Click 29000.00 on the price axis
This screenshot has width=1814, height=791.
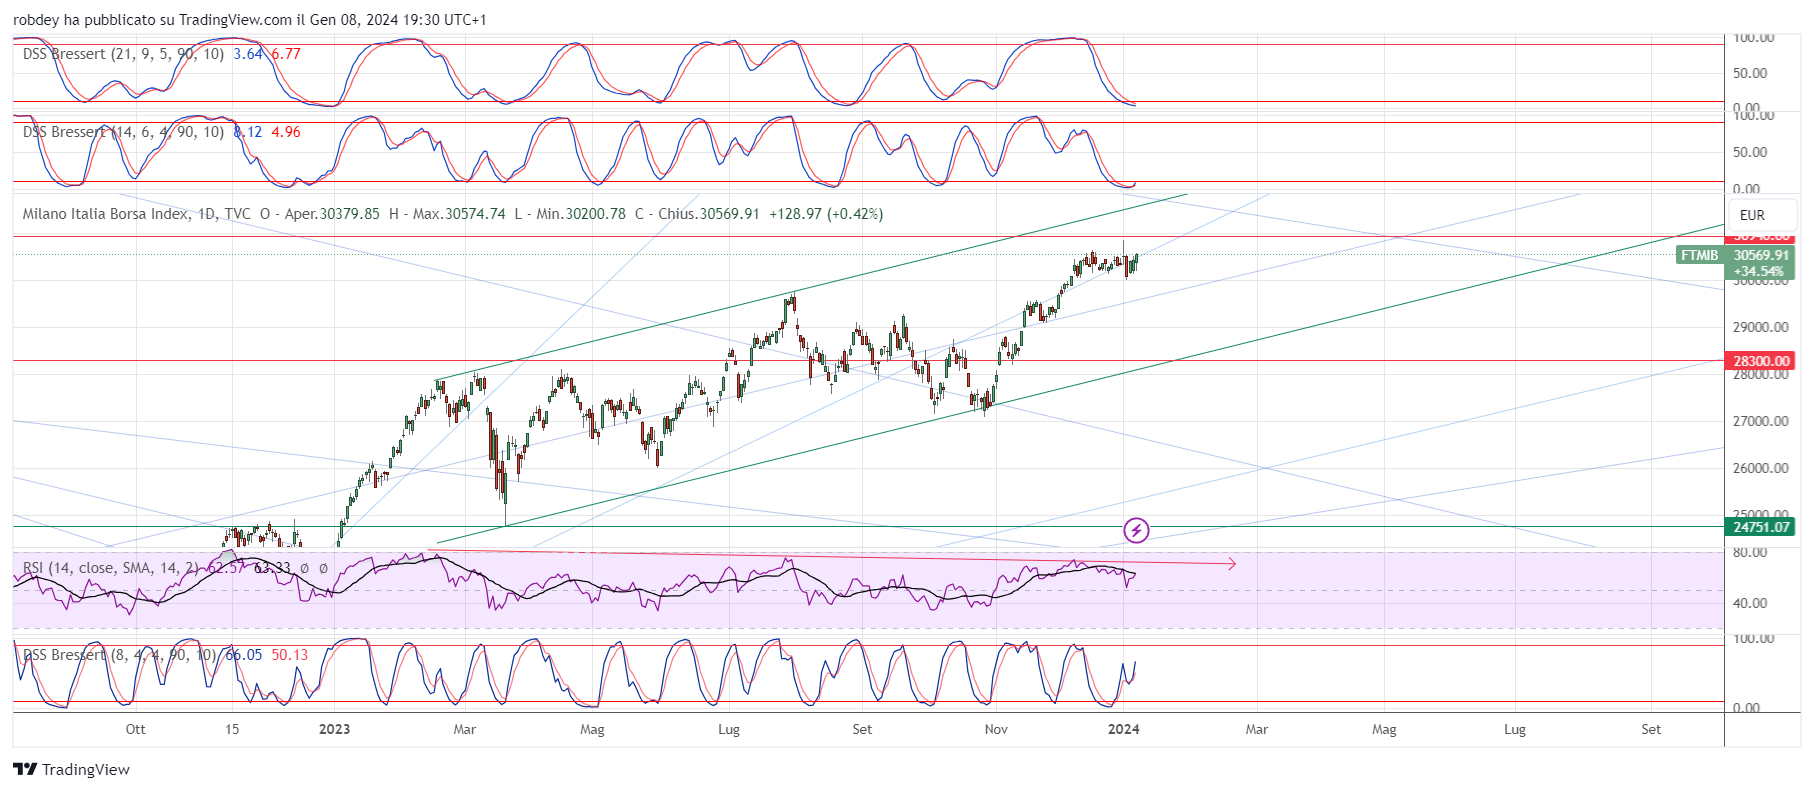point(1760,327)
